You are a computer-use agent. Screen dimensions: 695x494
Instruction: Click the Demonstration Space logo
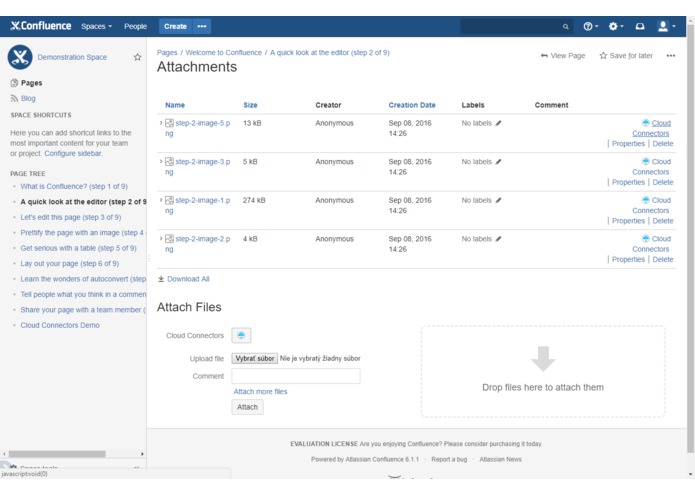(x=20, y=57)
